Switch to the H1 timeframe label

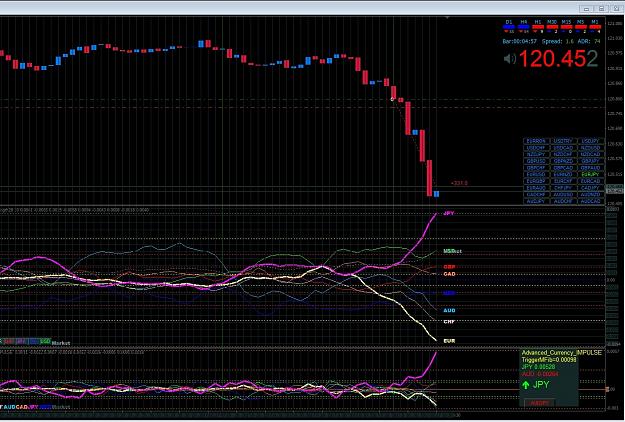pyautogui.click(x=538, y=22)
